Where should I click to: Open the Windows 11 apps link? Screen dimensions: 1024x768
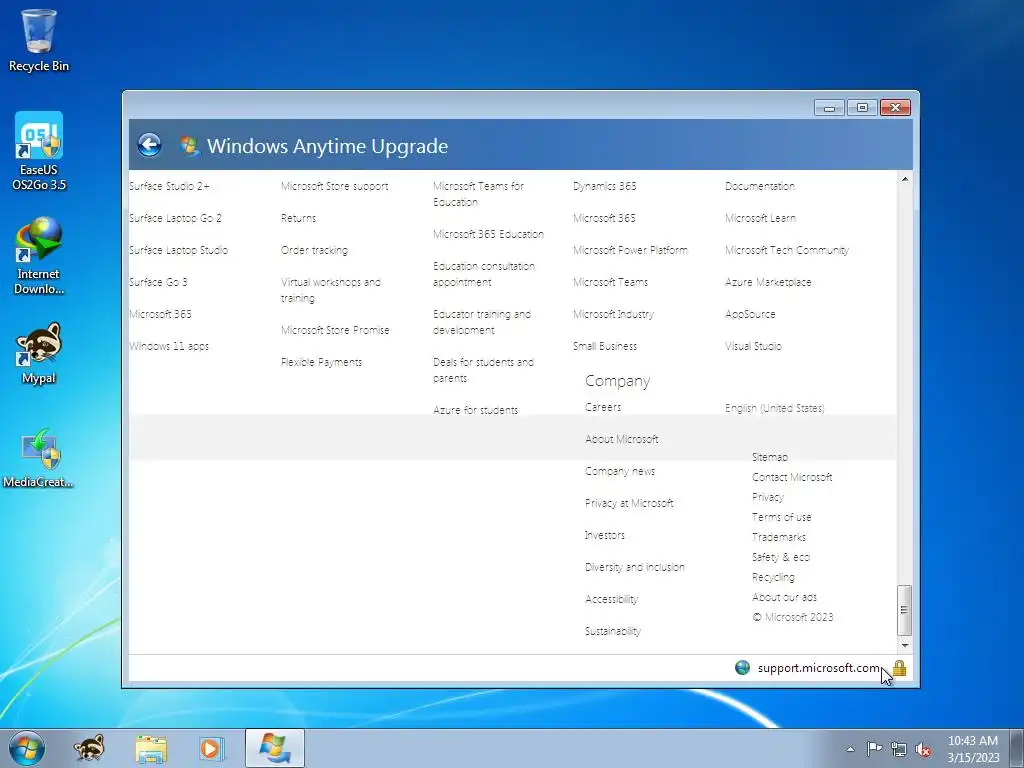point(169,346)
